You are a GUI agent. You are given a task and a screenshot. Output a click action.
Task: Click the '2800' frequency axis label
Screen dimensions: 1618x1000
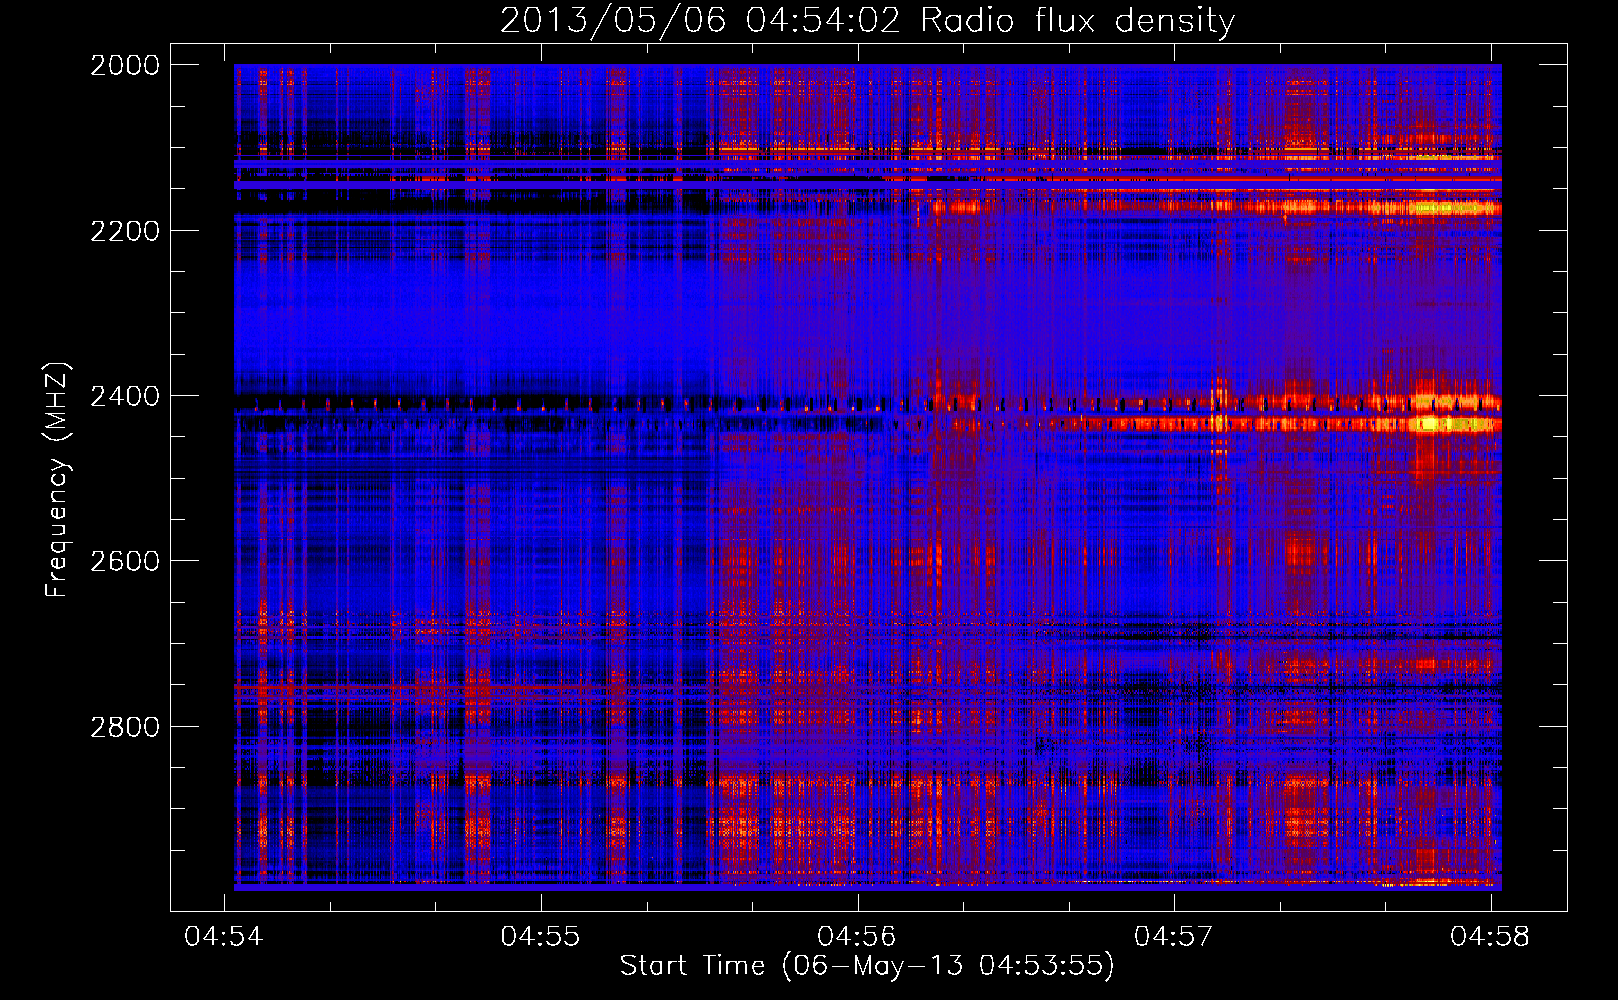[125, 726]
